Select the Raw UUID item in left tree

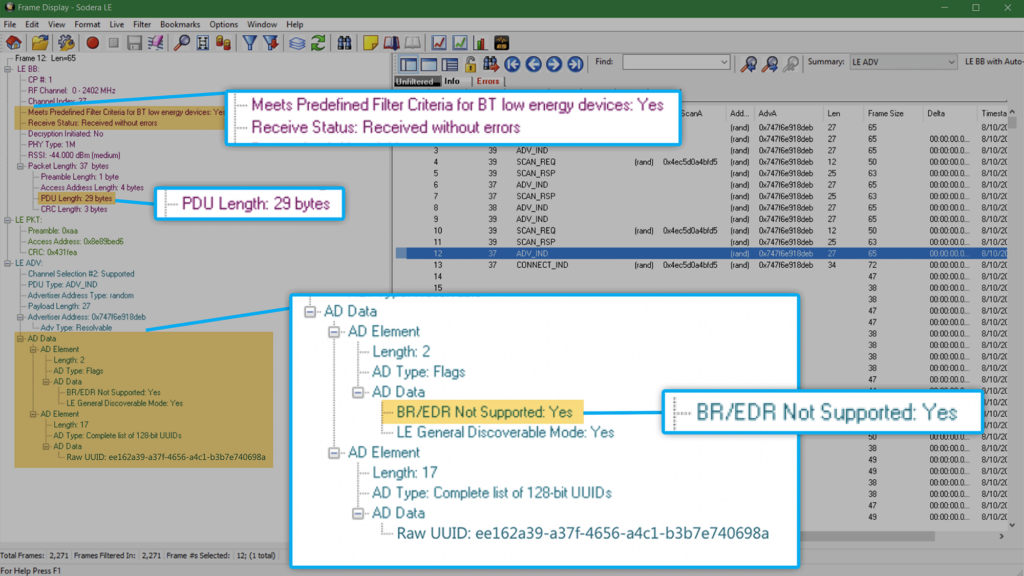[x=166, y=457]
